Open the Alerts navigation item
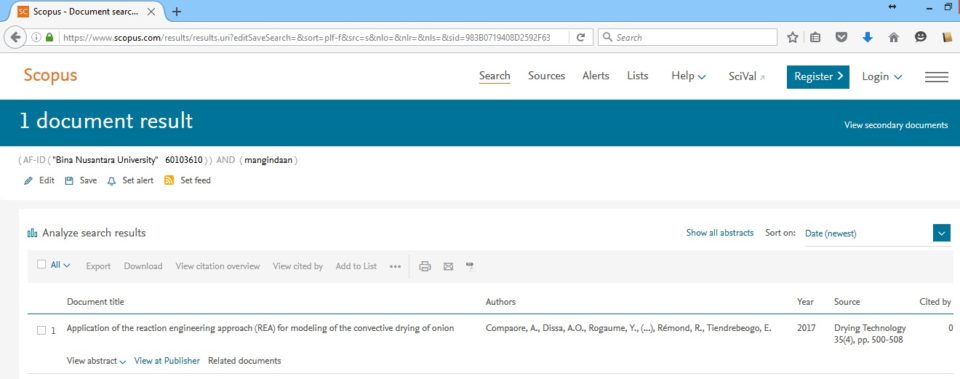Image resolution: width=960 pixels, height=379 pixels. click(x=596, y=76)
